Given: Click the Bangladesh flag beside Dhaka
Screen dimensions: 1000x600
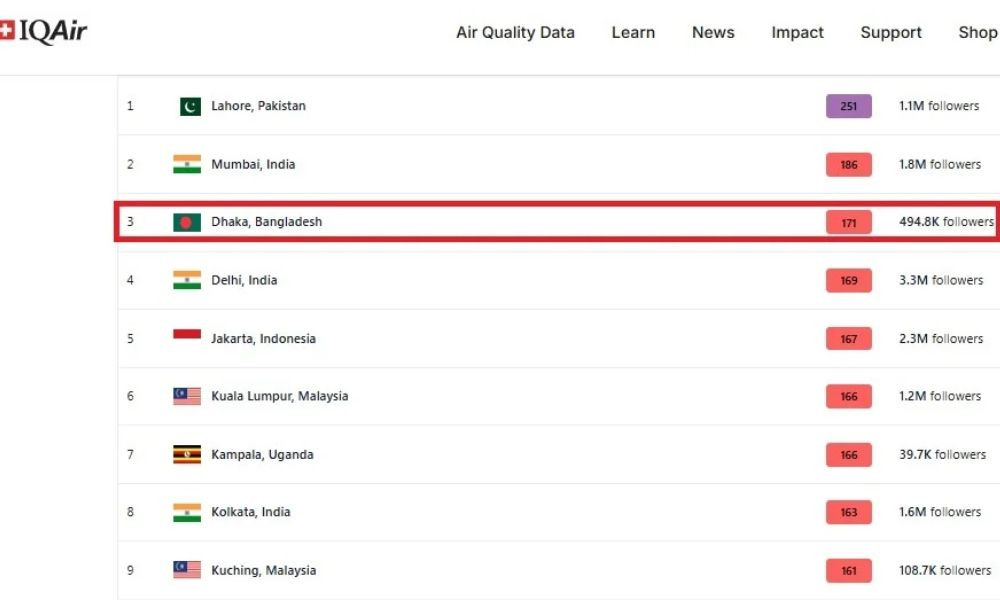Looking at the screenshot, I should [x=187, y=222].
